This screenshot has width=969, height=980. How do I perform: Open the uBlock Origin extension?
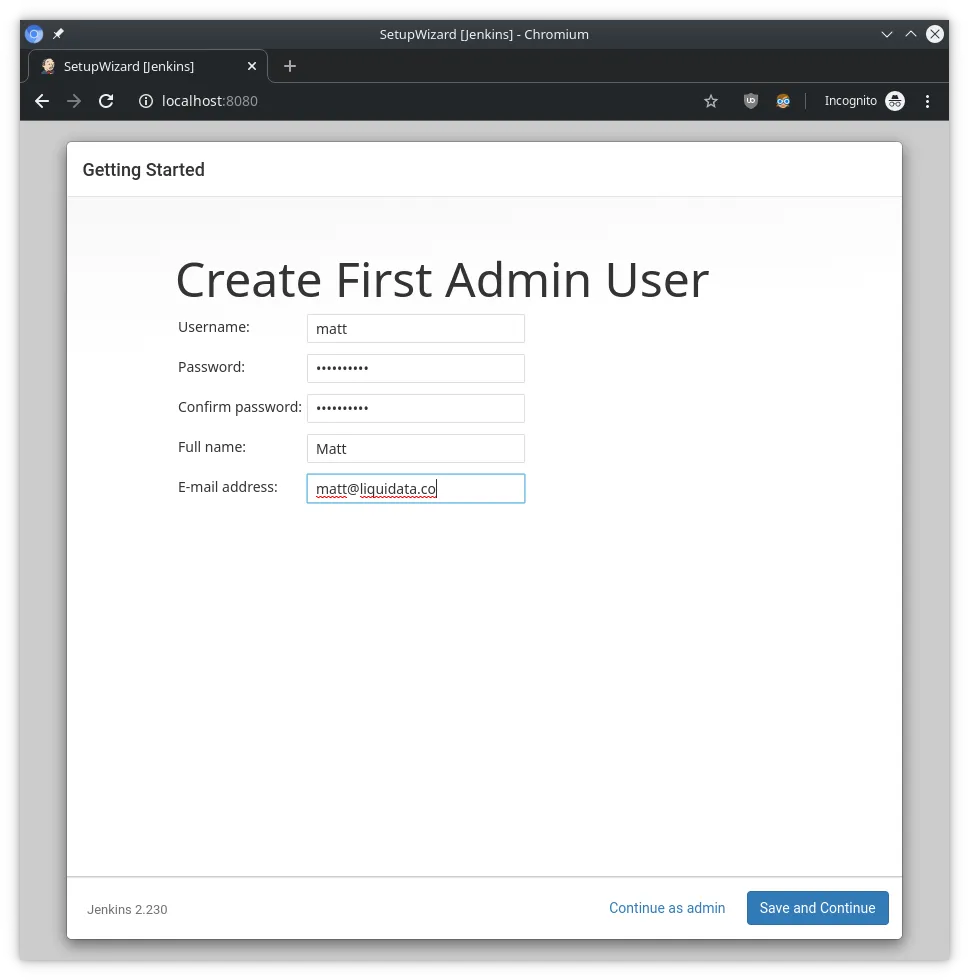pyautogui.click(x=750, y=100)
